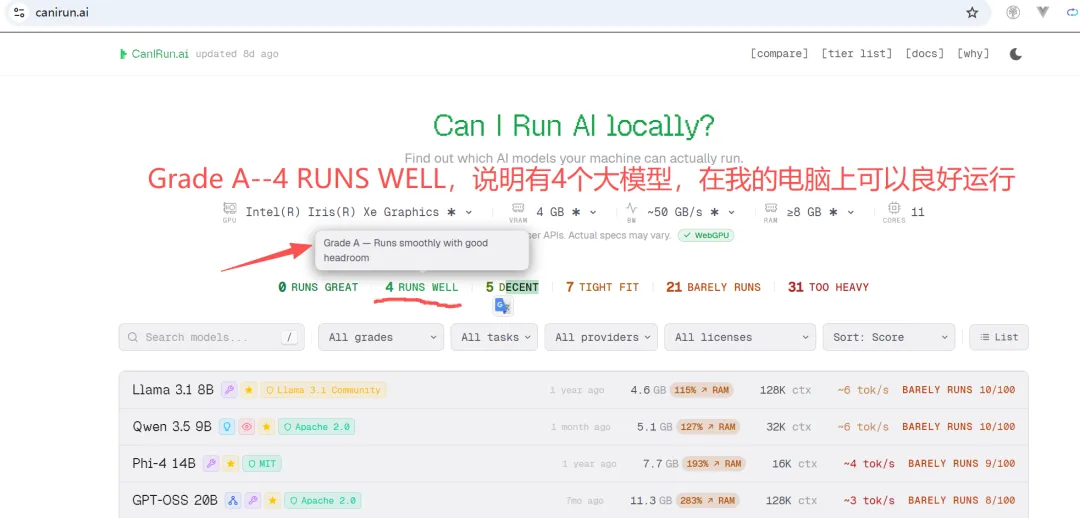Click the branching nodes icon on GPT-OSS 20B

233,500
